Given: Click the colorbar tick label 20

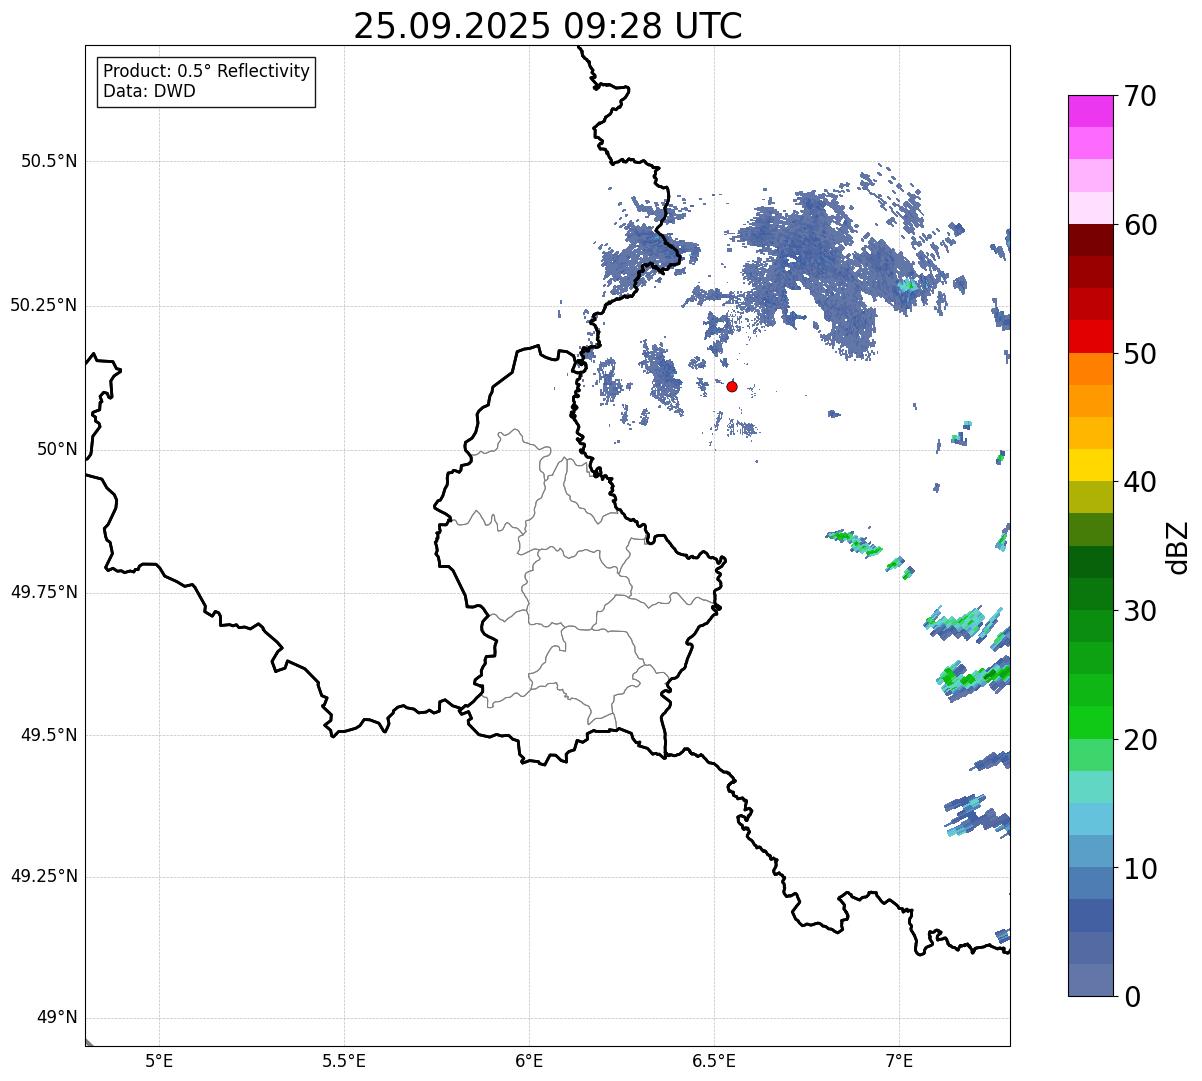Looking at the screenshot, I should point(1140,740).
